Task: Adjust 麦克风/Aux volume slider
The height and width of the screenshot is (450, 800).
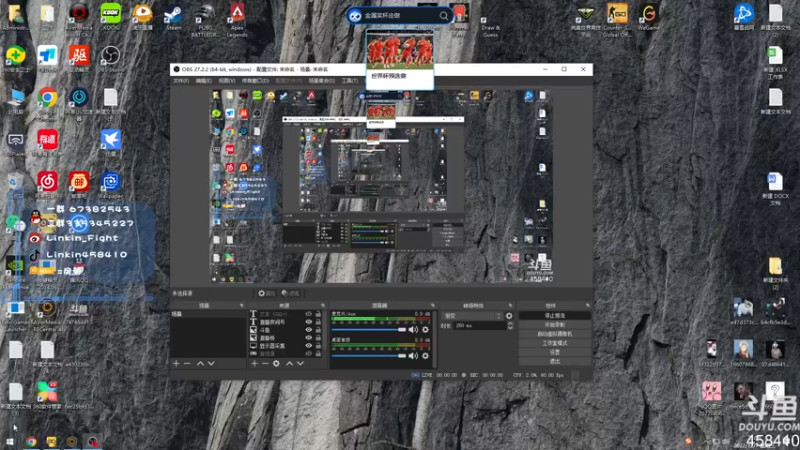Action: pyautogui.click(x=368, y=330)
